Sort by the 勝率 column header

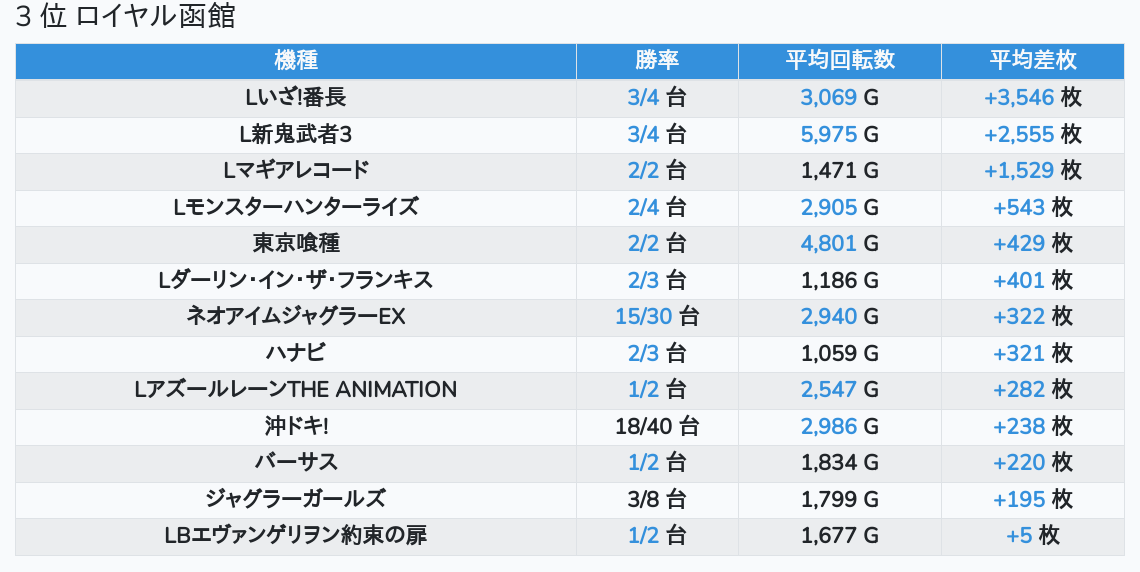coord(657,60)
